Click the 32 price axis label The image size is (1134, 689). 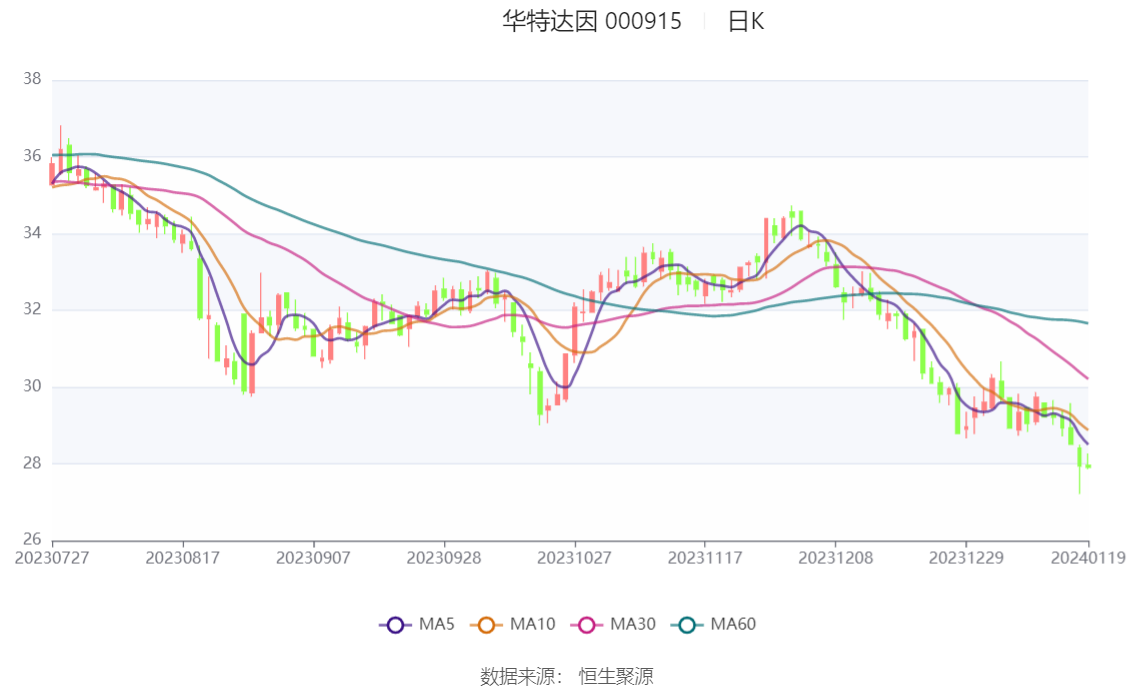point(31,310)
